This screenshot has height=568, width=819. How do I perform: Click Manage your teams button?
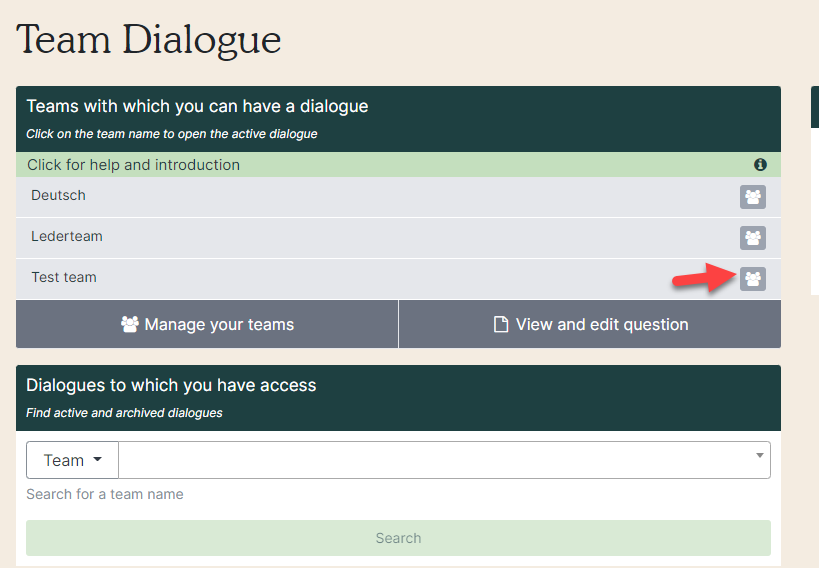point(207,324)
